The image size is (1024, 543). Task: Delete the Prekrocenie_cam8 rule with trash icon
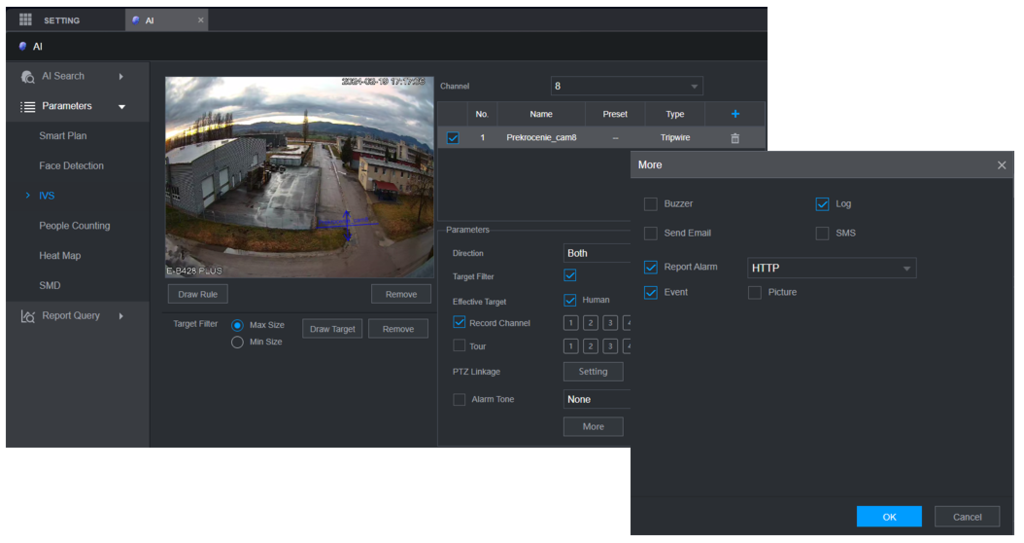point(735,138)
